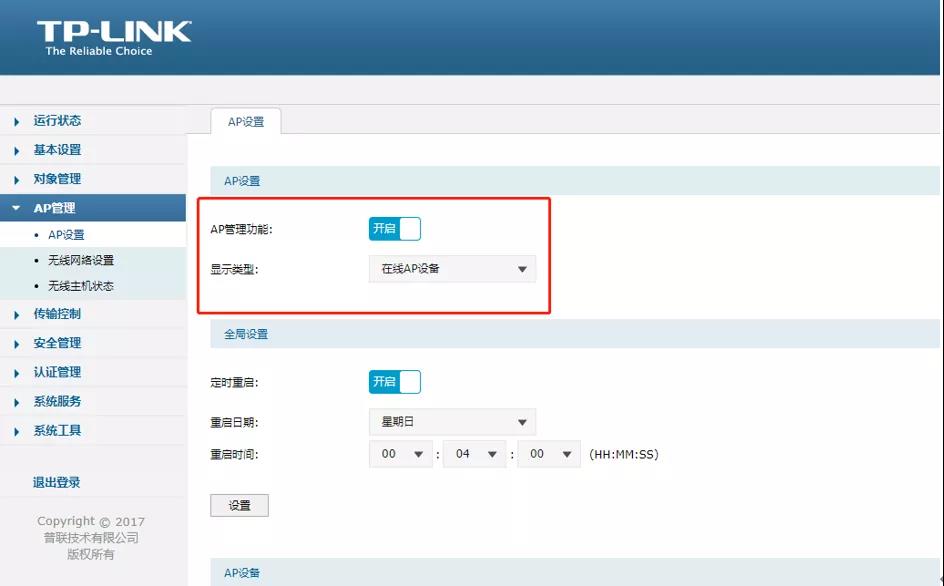This screenshot has width=944, height=586.
Task: Collapse the AP管理 sidebar section
Action: (x=54, y=208)
